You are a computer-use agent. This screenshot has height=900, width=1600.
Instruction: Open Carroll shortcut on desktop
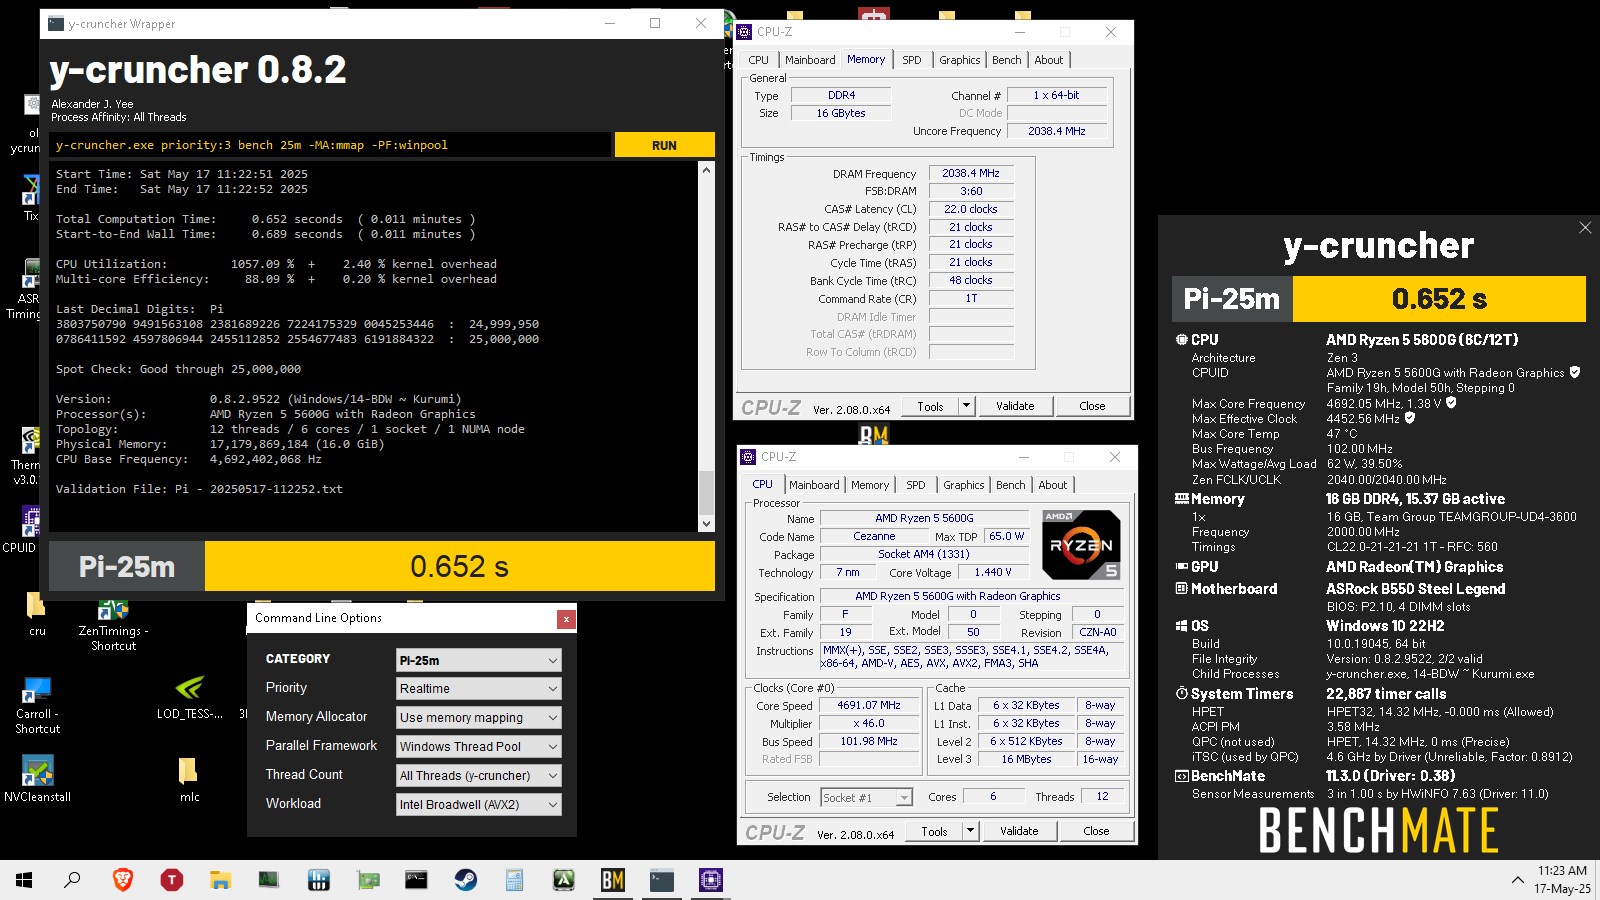(37, 706)
